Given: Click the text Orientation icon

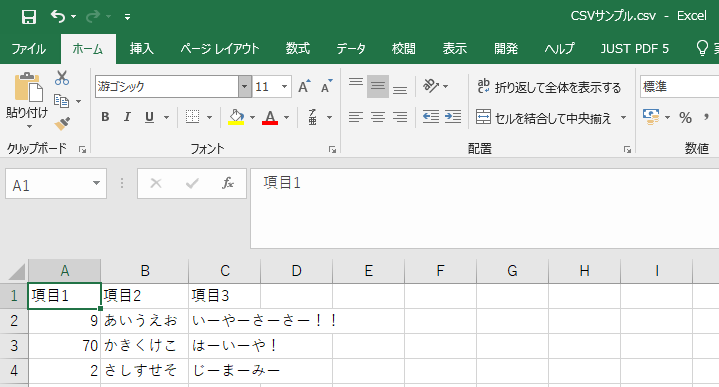Looking at the screenshot, I should 431,86.
